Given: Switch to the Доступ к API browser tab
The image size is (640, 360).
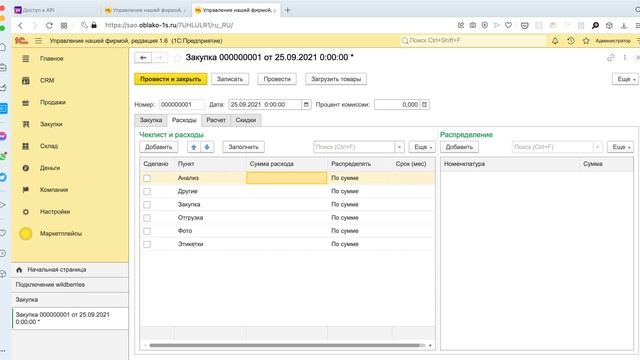Looking at the screenshot, I should tap(55, 10).
